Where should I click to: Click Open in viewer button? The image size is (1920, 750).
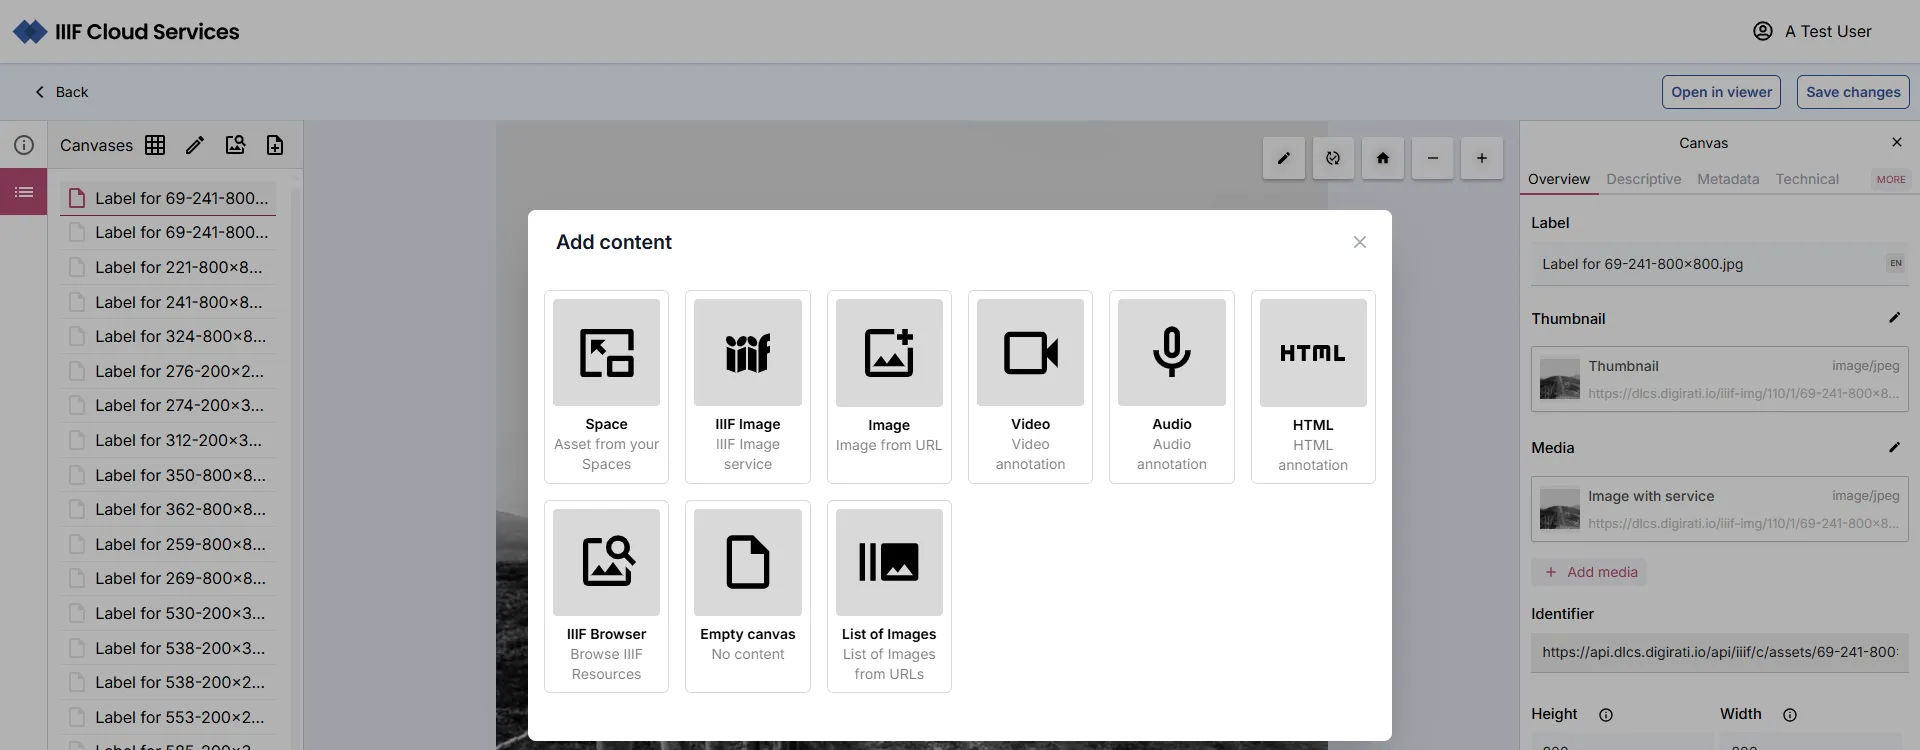point(1721,92)
